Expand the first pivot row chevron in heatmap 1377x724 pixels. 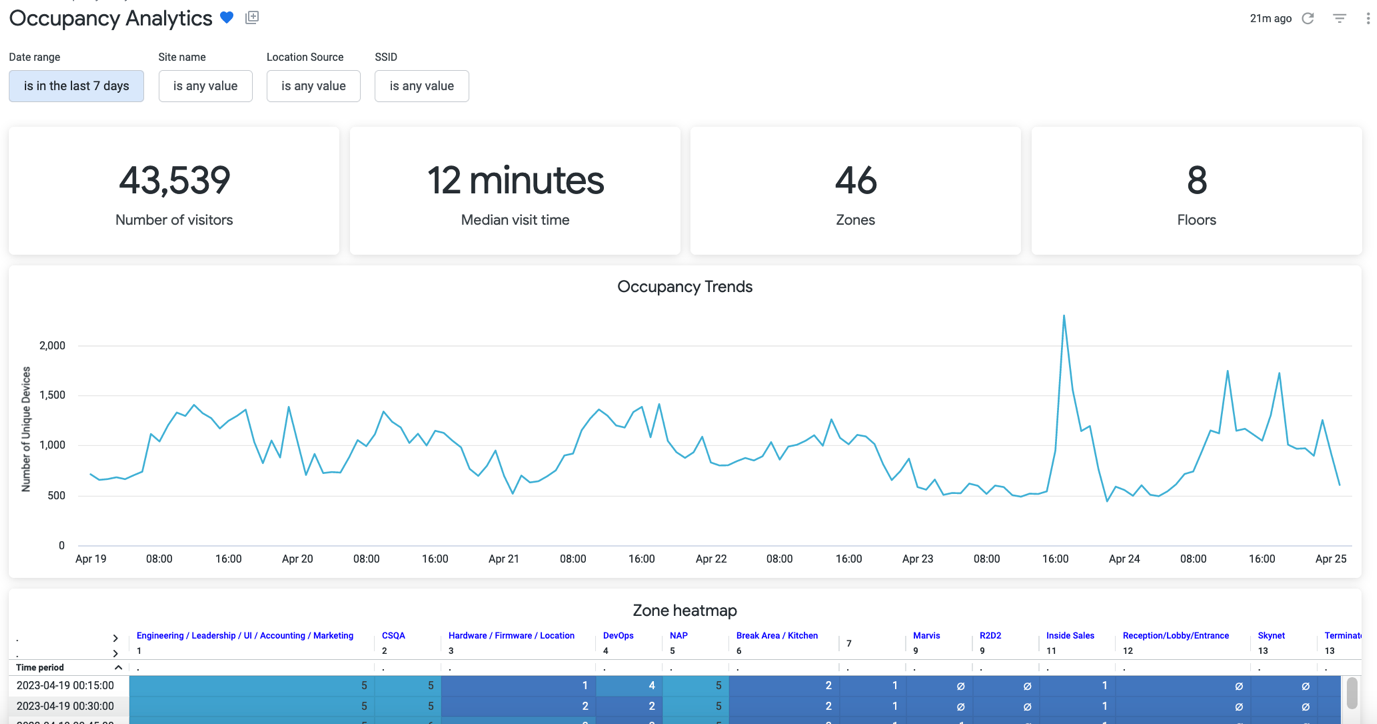pos(115,638)
